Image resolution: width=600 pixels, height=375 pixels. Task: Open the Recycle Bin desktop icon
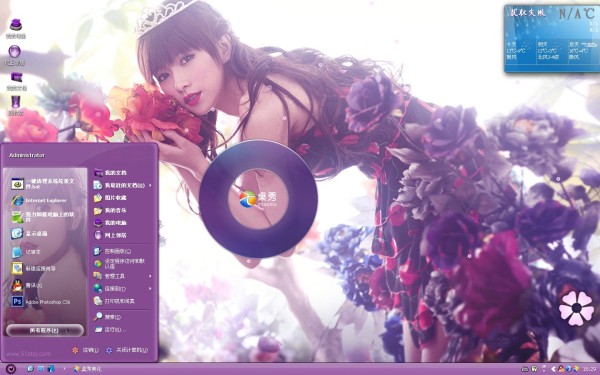[x=16, y=106]
